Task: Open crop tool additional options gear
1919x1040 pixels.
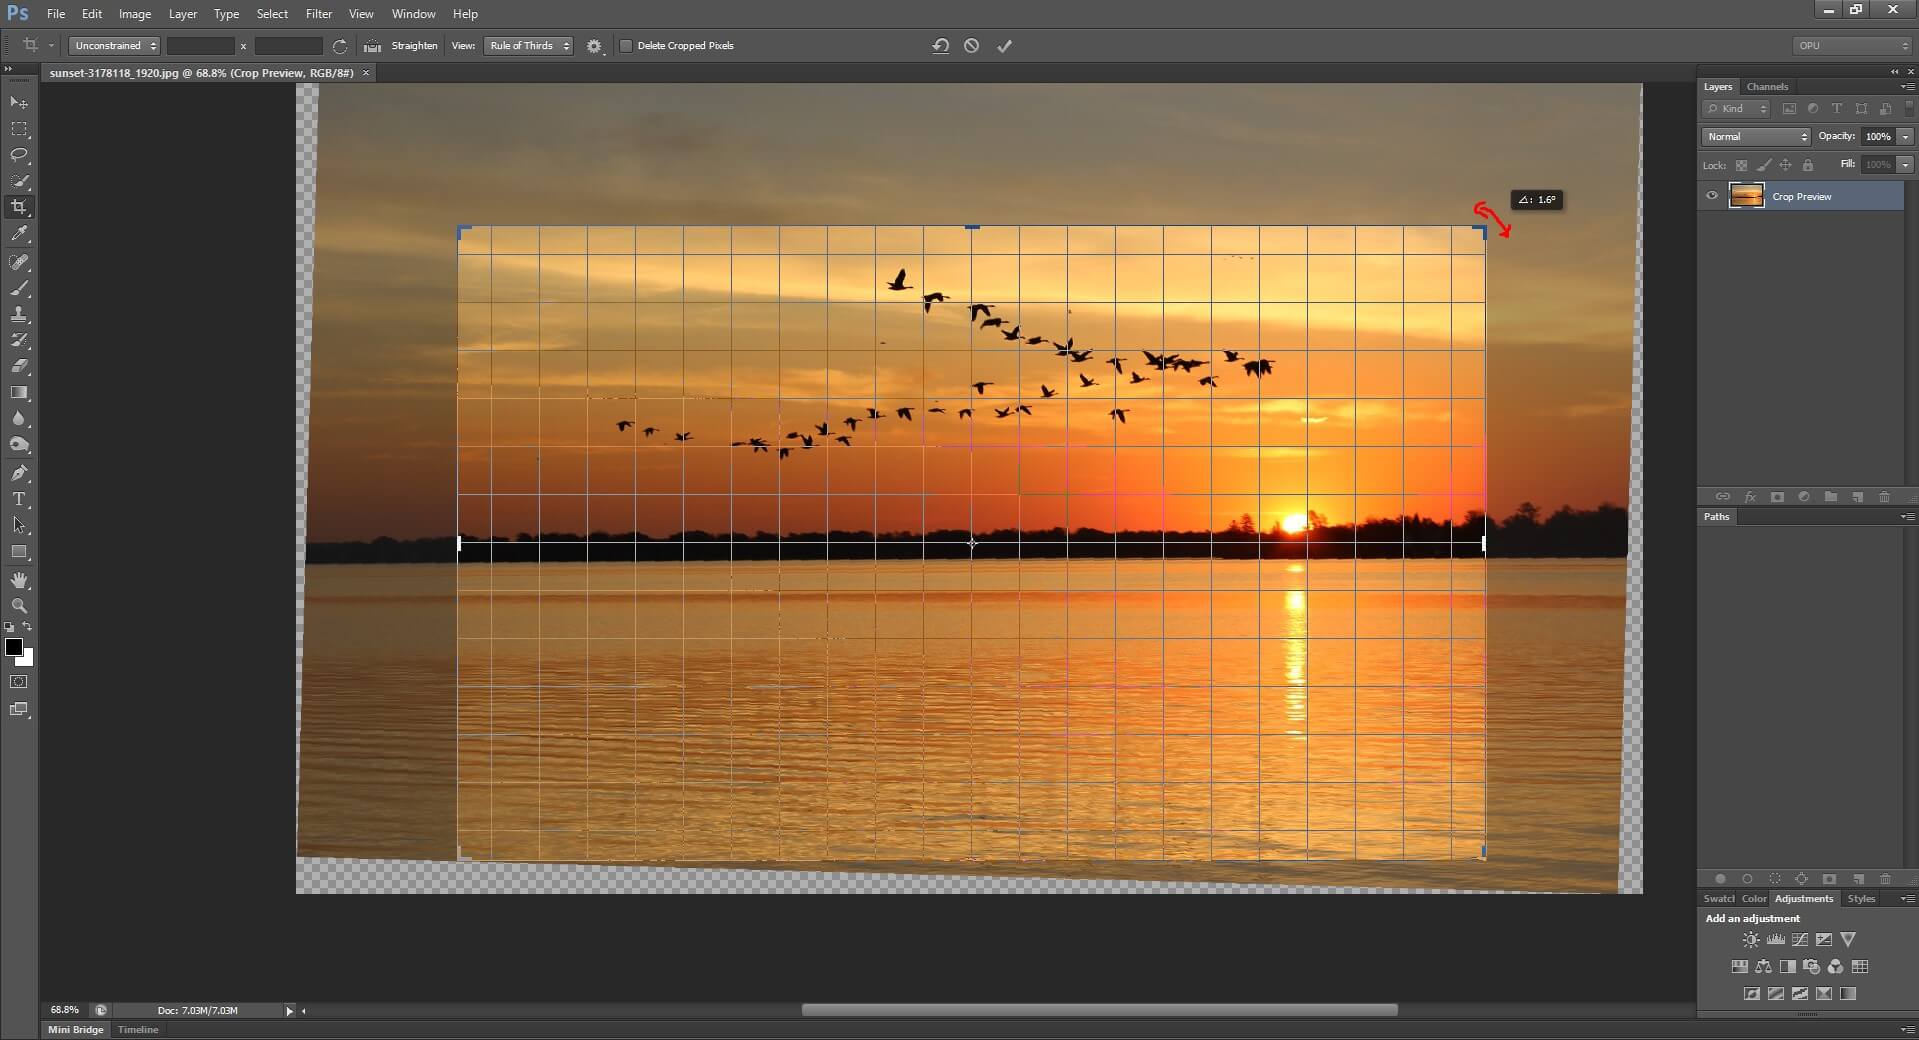Action: [594, 46]
